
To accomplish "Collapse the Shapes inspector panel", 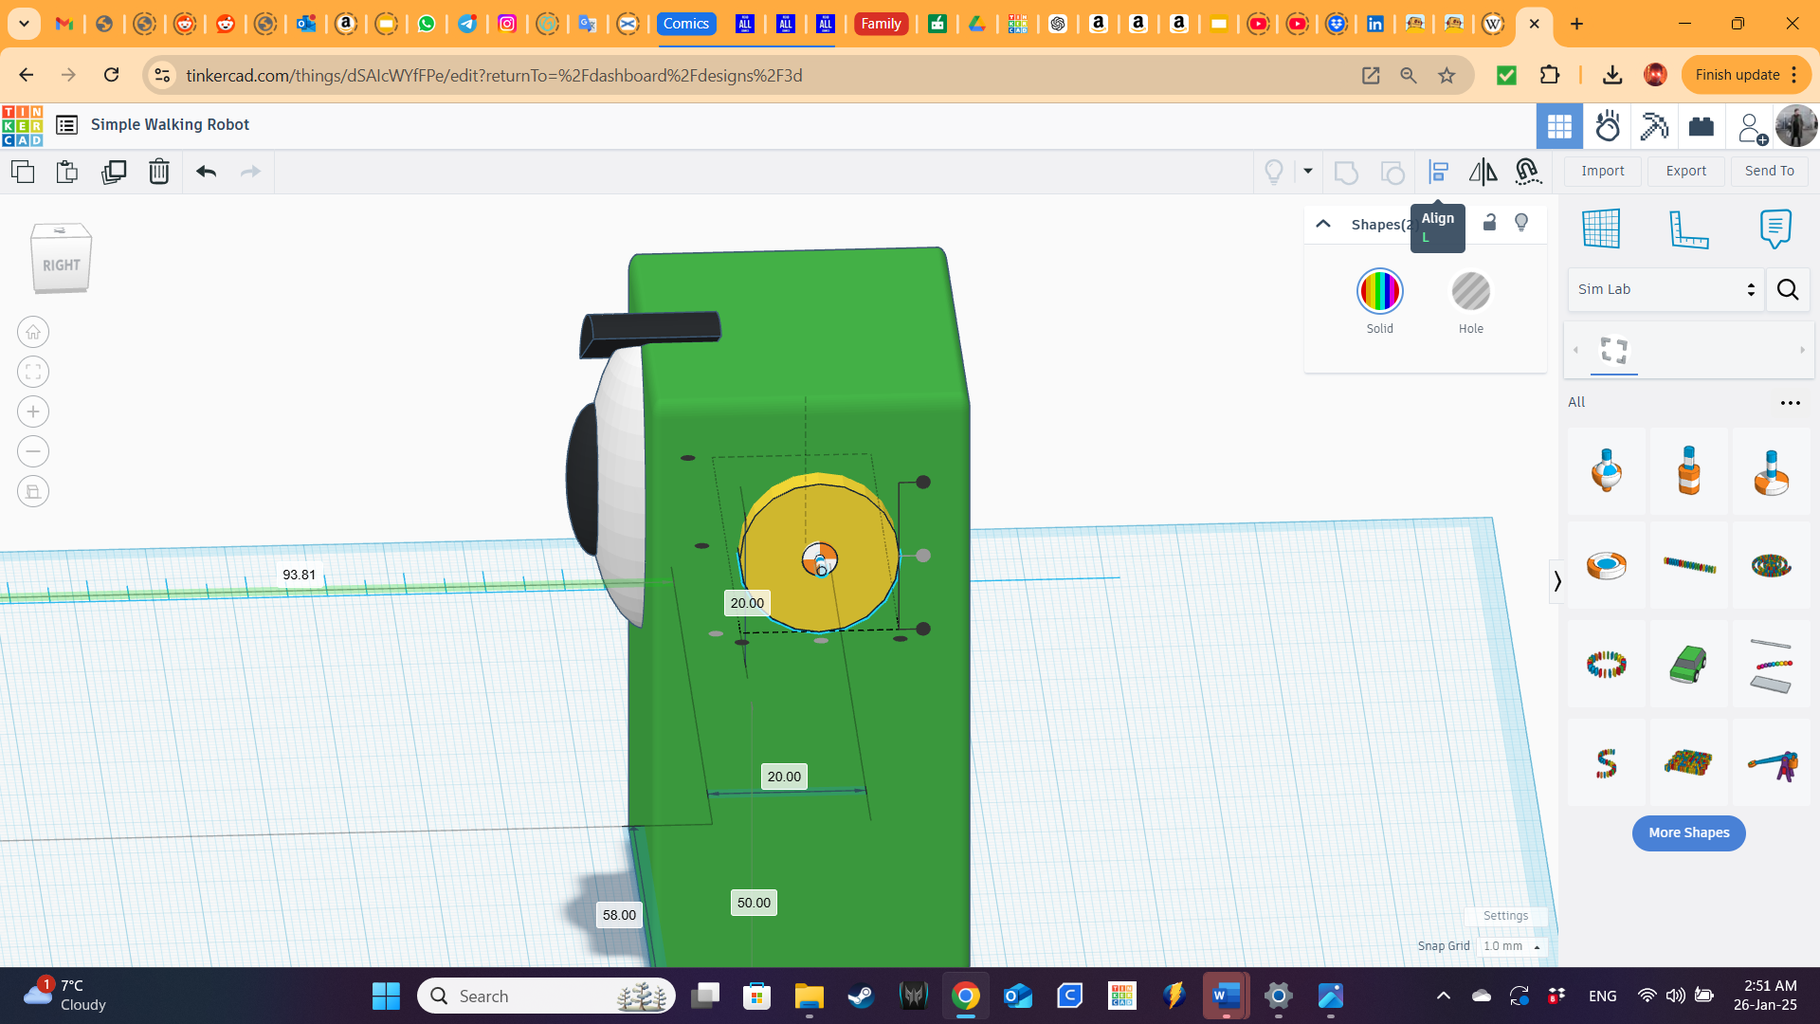I will (x=1323, y=223).
